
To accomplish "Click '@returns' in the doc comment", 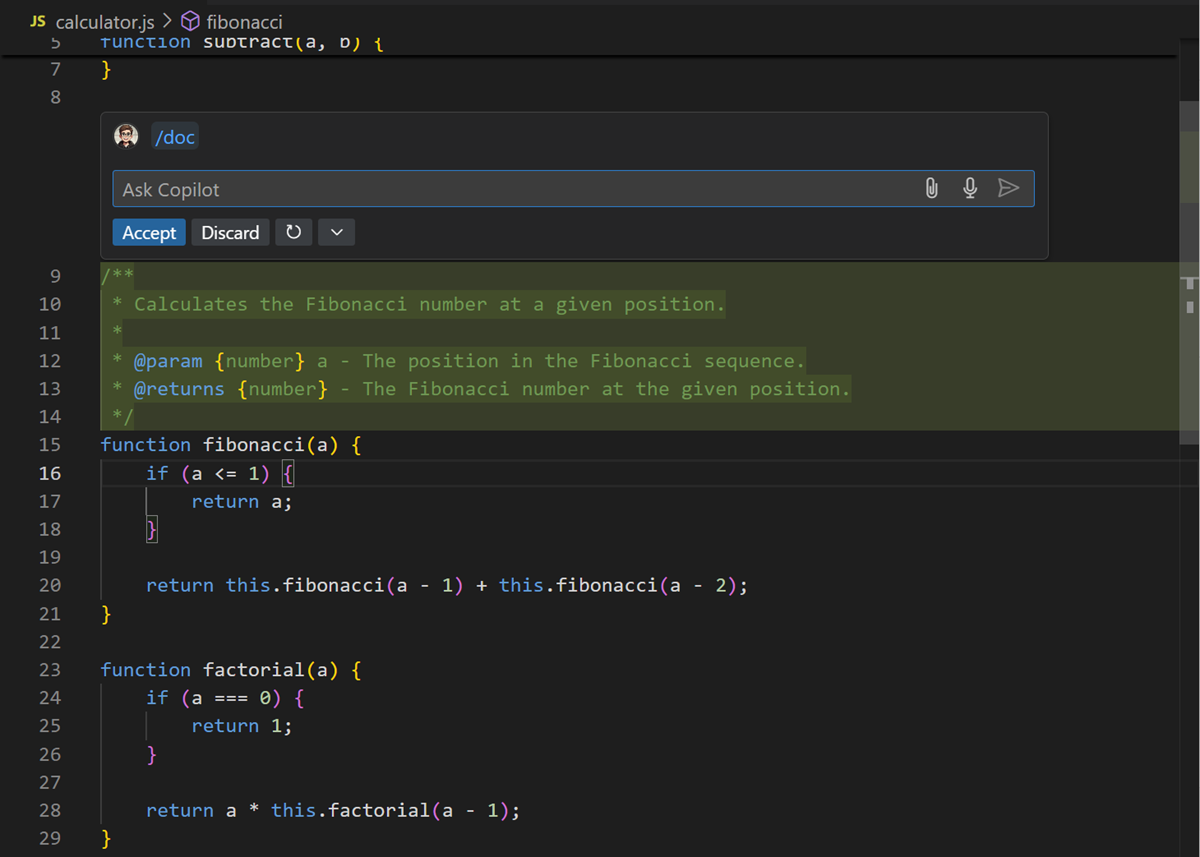I will (x=179, y=389).
